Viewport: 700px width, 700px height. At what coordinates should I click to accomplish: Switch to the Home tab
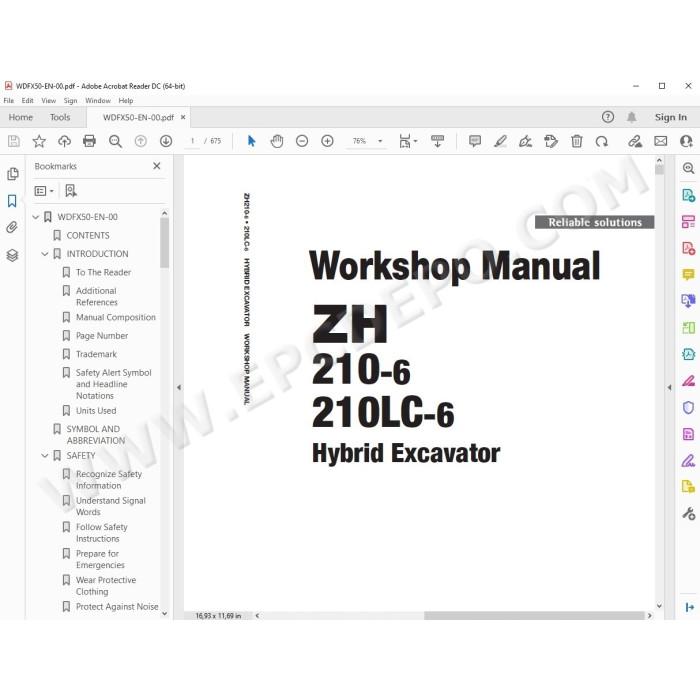(x=21, y=117)
